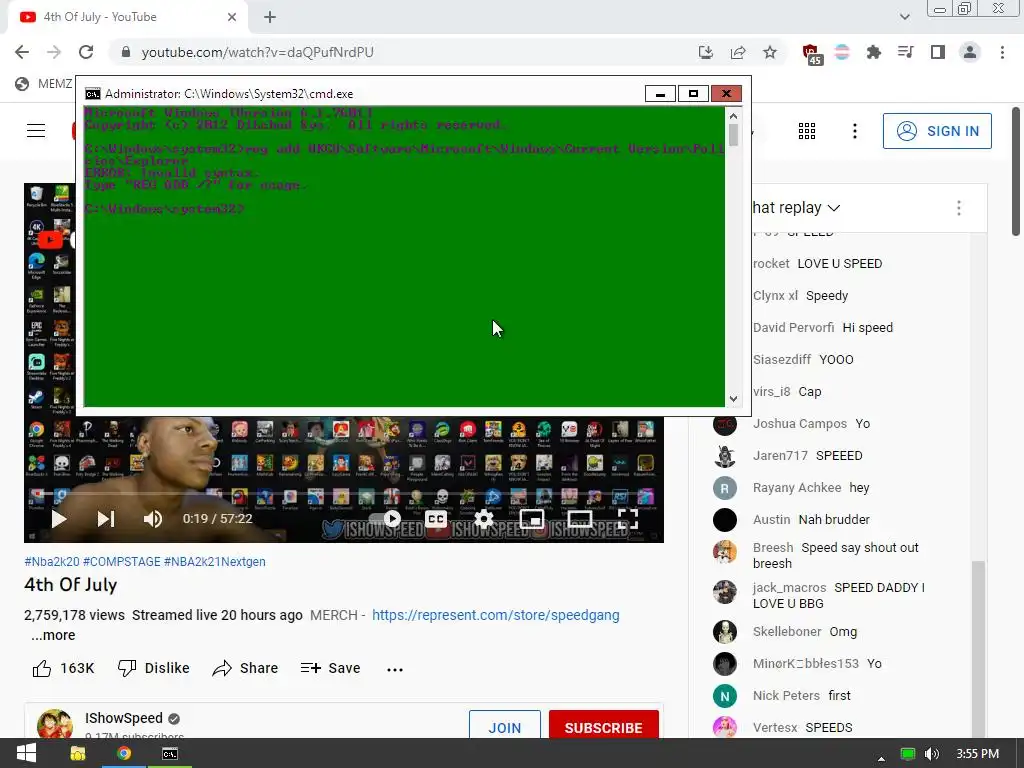1024x768 pixels.
Task: Click the SUBSCRIBE button
Action: 603,726
